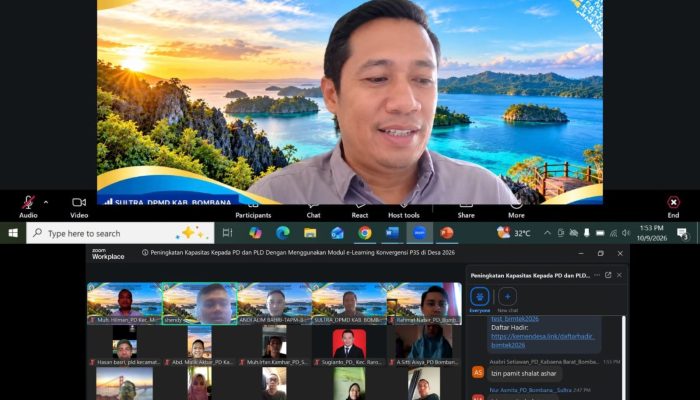Click the chat panel scrollbar

pos(624,357)
